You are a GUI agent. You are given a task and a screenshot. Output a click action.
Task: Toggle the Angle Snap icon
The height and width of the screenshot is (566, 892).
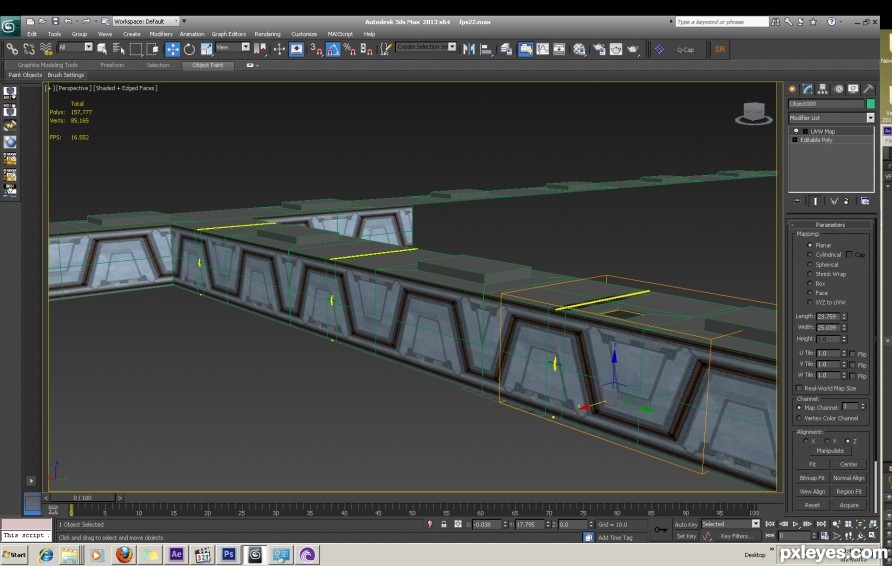tap(333, 49)
